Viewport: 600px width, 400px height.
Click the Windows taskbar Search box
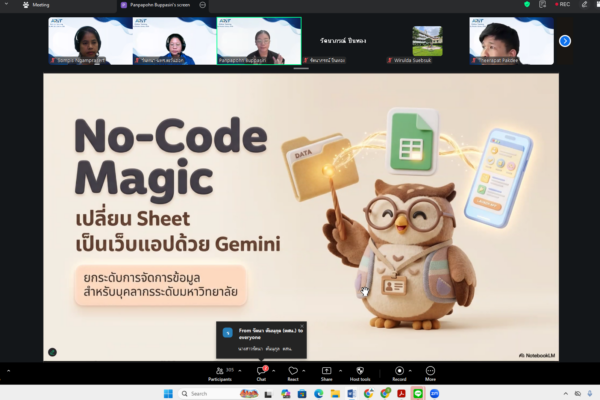[x=218, y=393]
